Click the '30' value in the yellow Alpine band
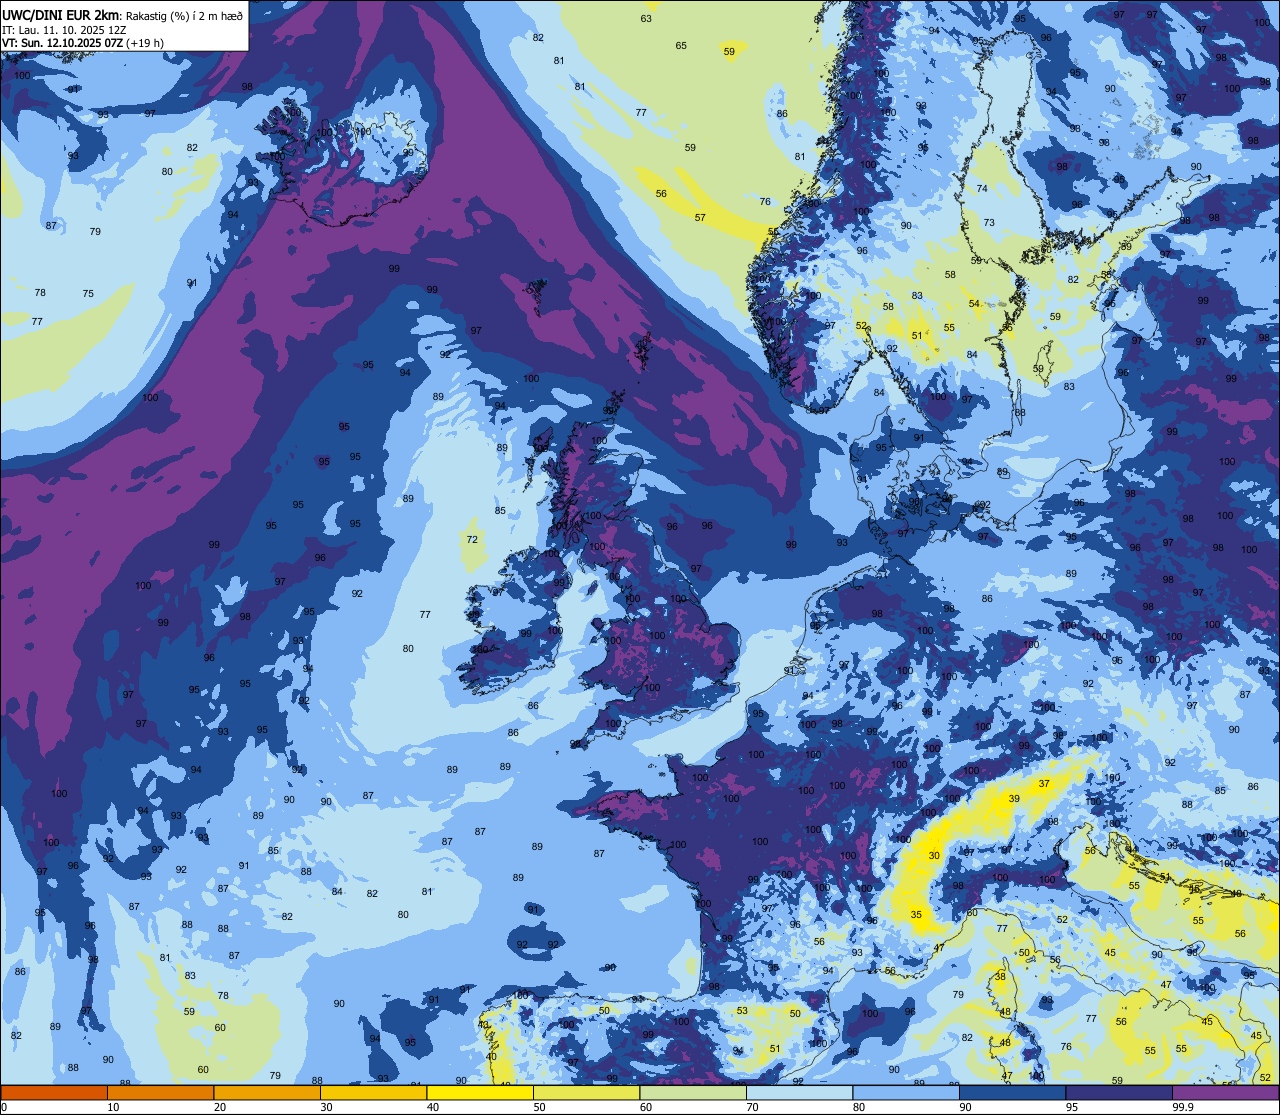The height and width of the screenshot is (1115, 1280). 934,856
